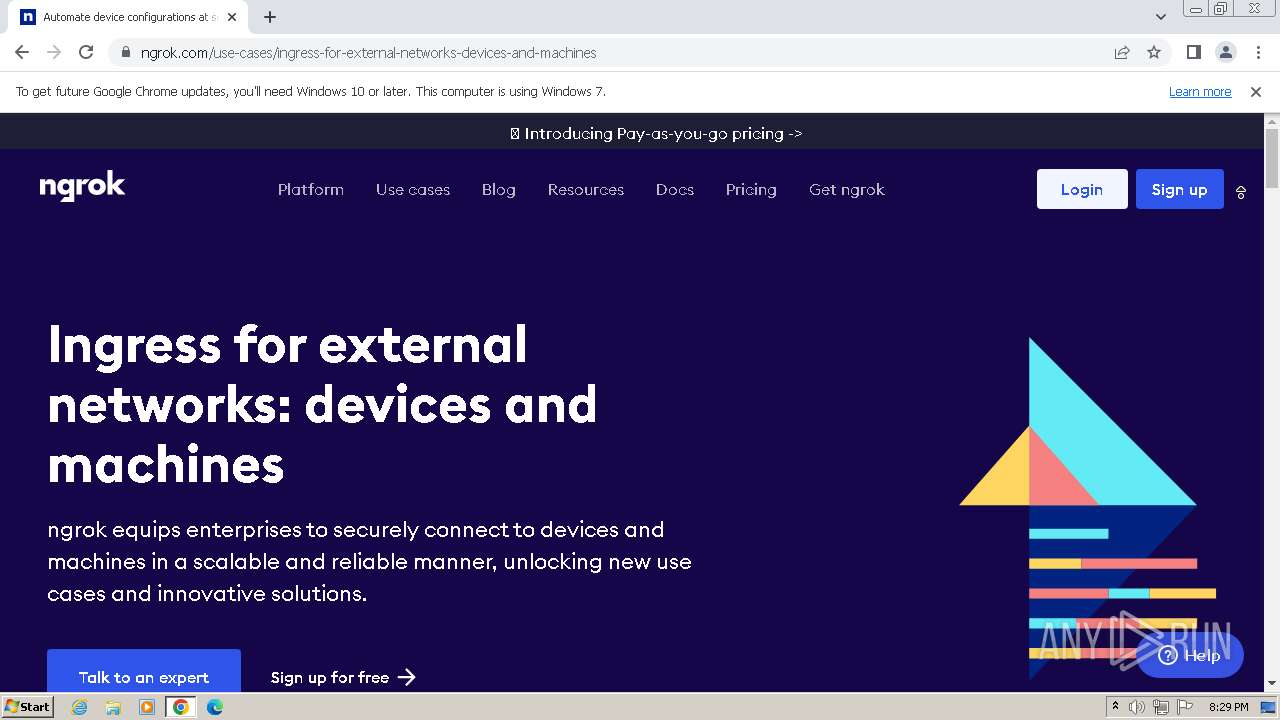Viewport: 1280px width, 720px height.
Task: Click the Login button
Action: click(1082, 189)
